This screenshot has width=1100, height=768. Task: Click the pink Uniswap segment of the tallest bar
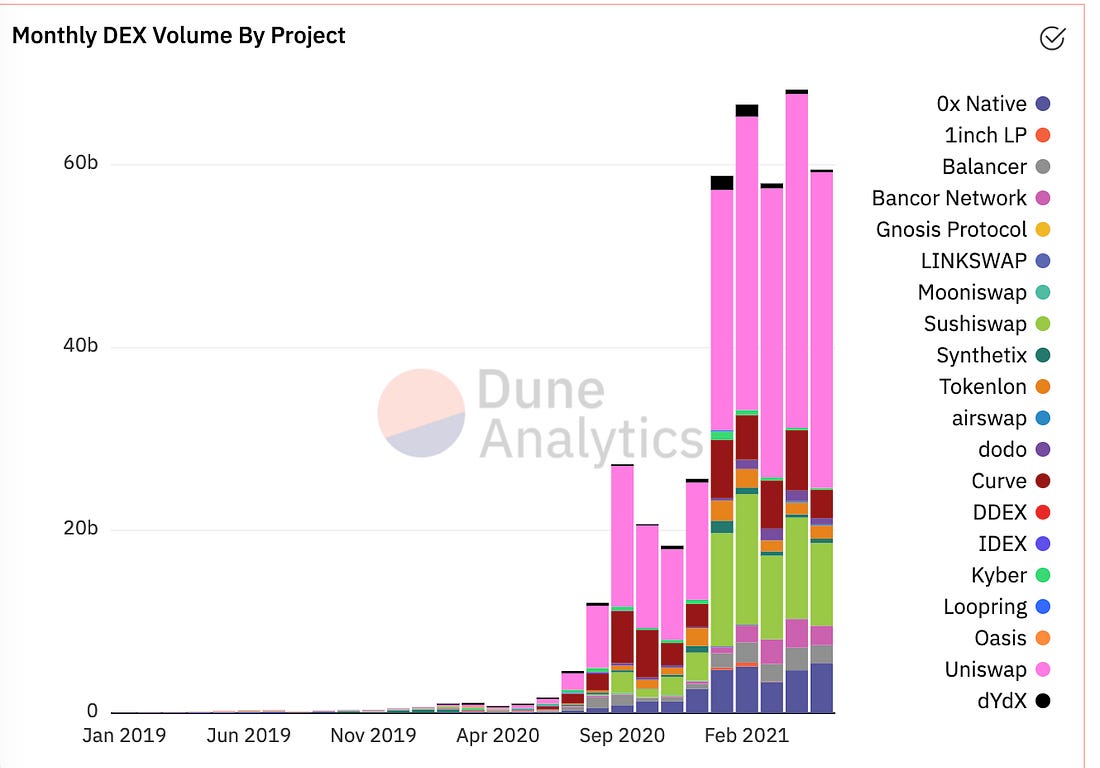tap(797, 260)
